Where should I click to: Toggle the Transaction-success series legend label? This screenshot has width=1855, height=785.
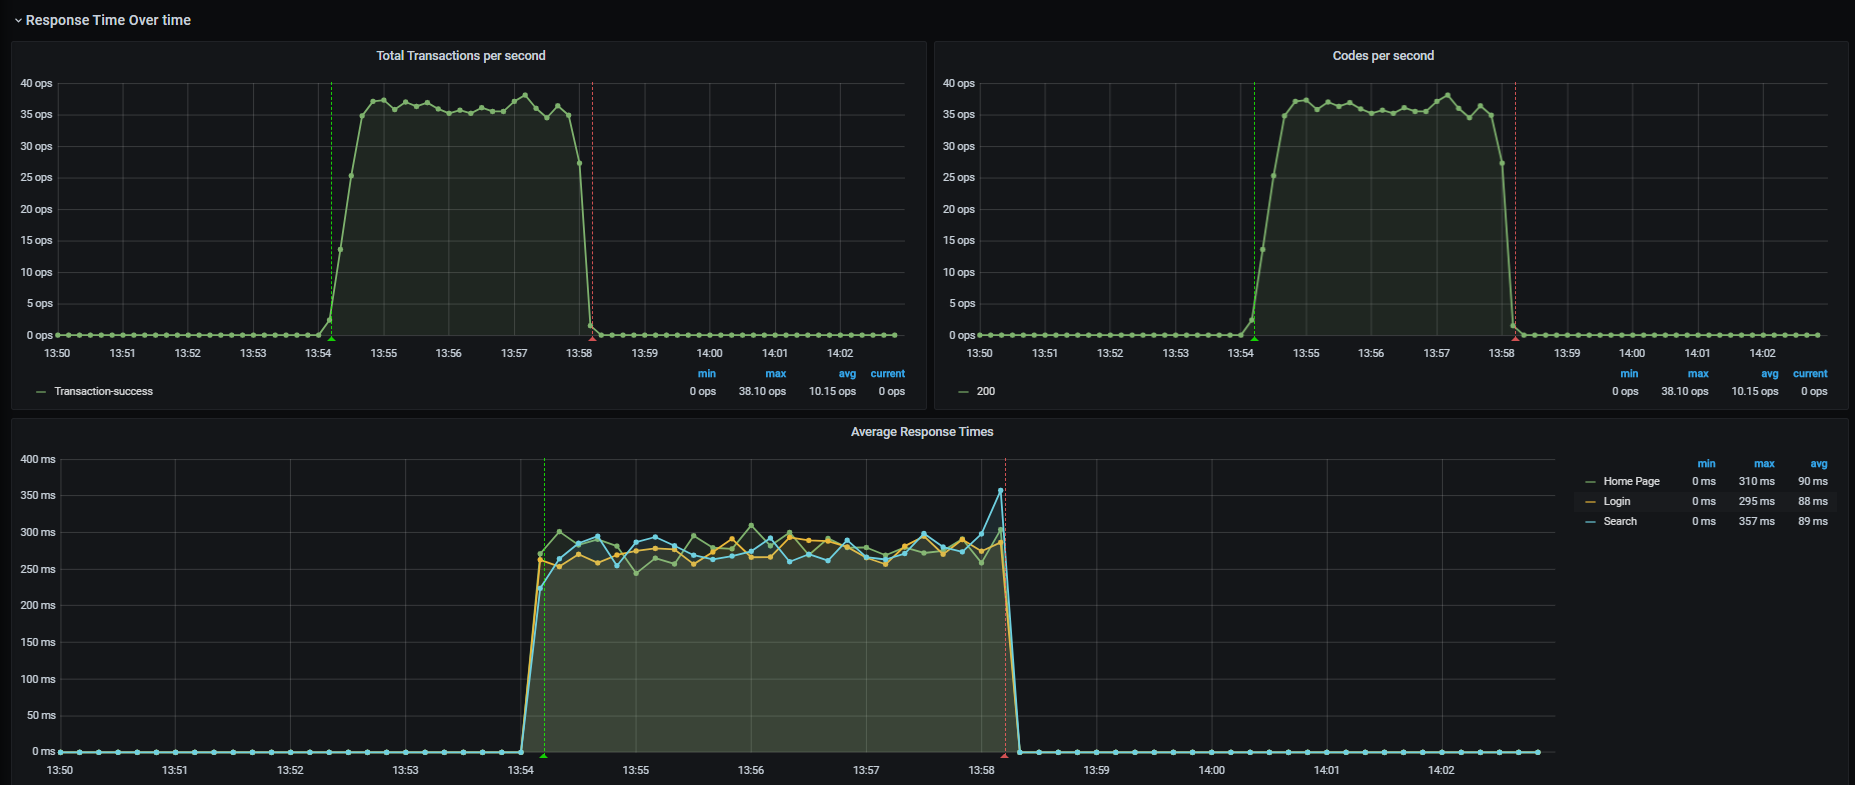[104, 392]
